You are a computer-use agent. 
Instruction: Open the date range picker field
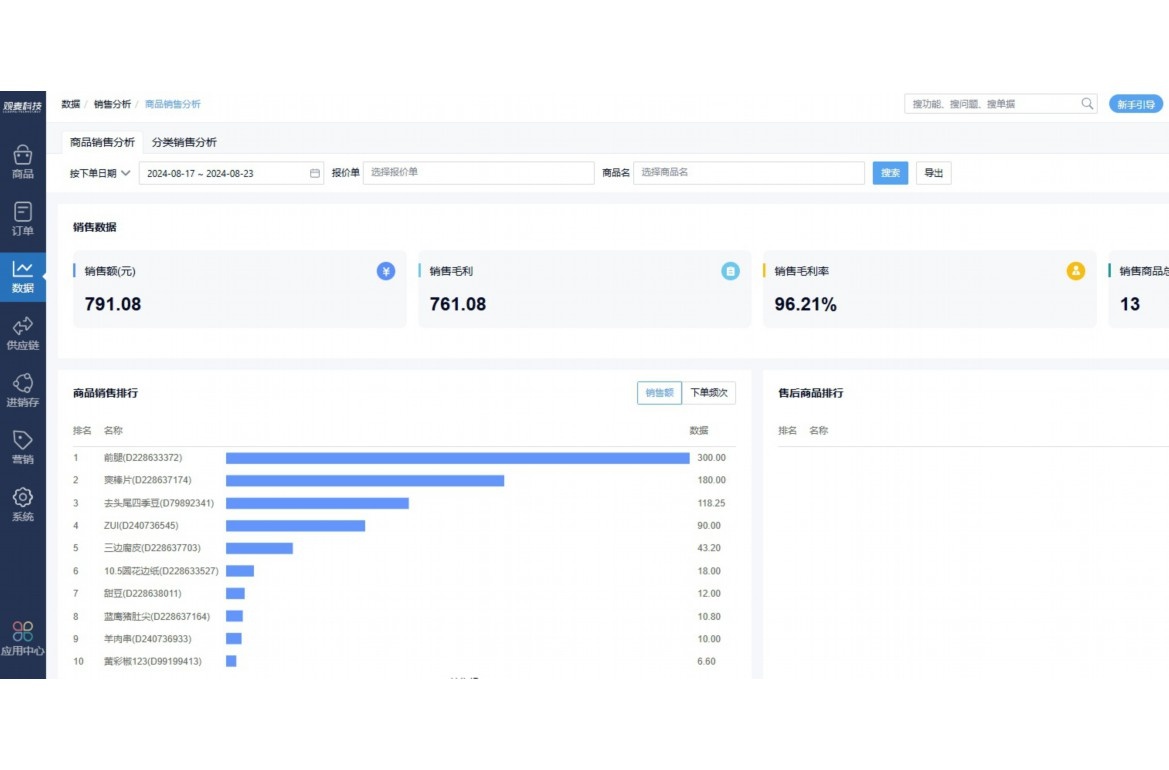pos(231,173)
